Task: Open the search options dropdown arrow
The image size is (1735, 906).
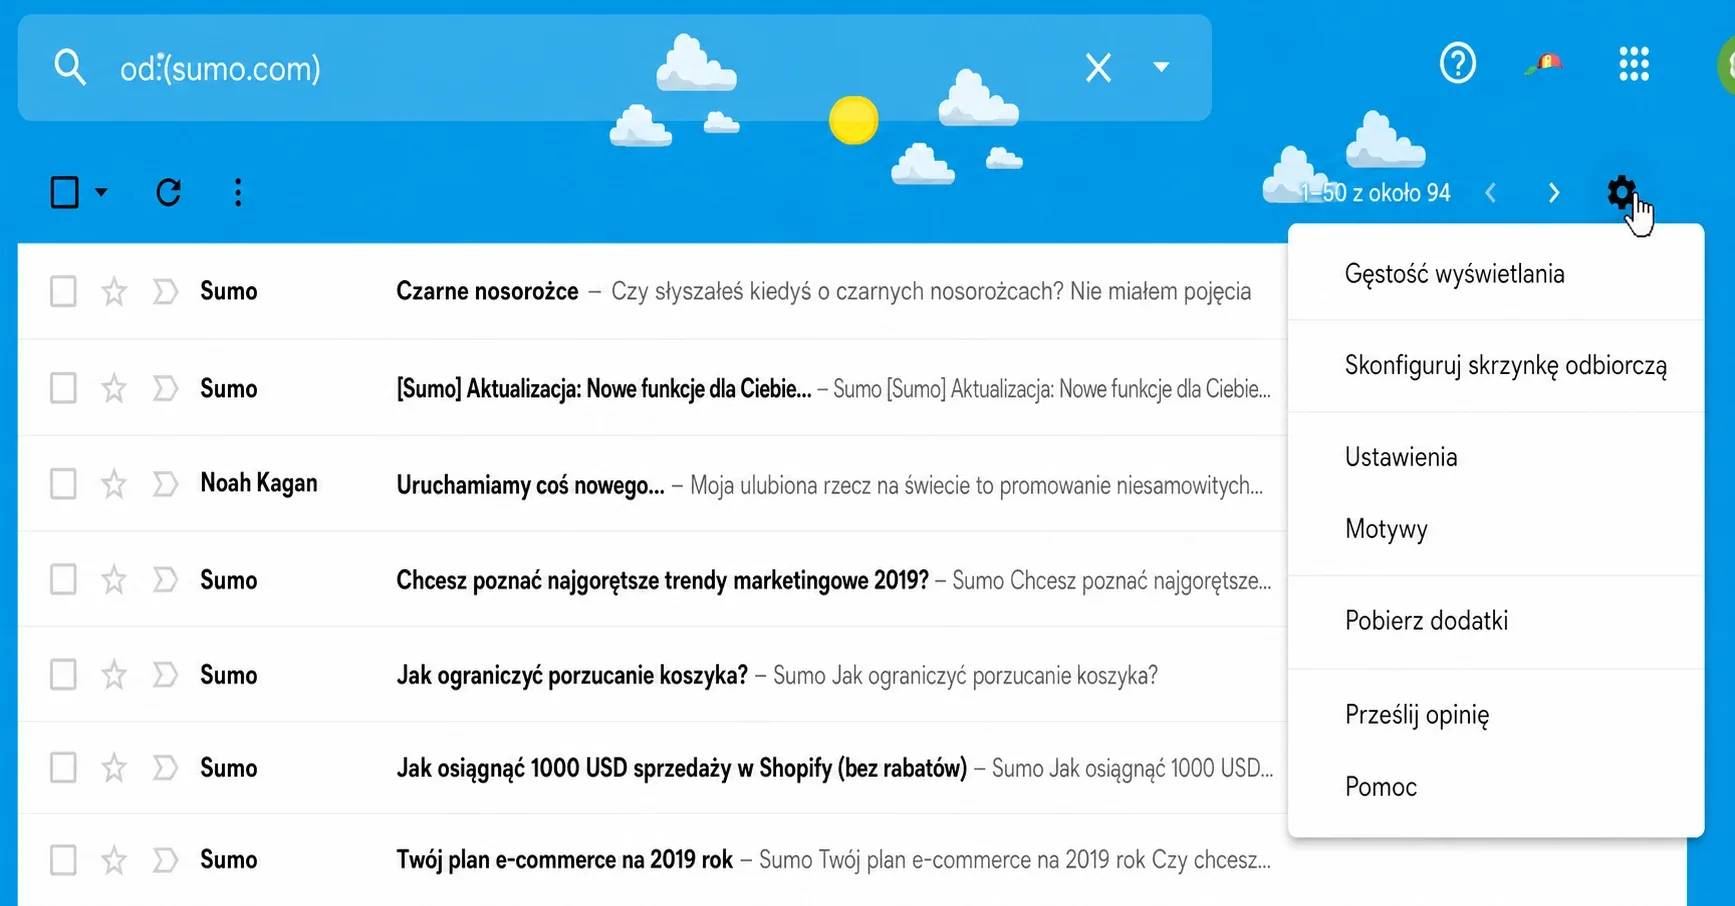Action: click(x=1161, y=67)
